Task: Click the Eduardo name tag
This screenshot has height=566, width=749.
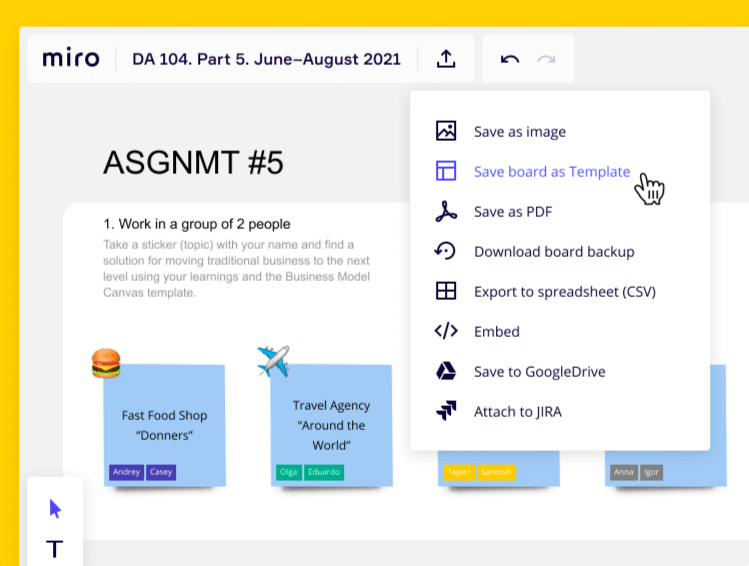Action: (x=324, y=472)
